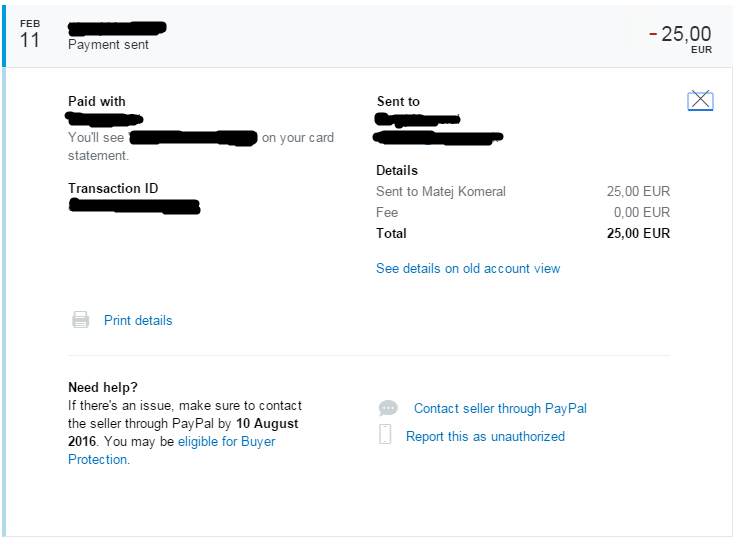The width and height of the screenshot is (739, 545).
Task: Click the FEB 11 date label
Action: [30, 35]
